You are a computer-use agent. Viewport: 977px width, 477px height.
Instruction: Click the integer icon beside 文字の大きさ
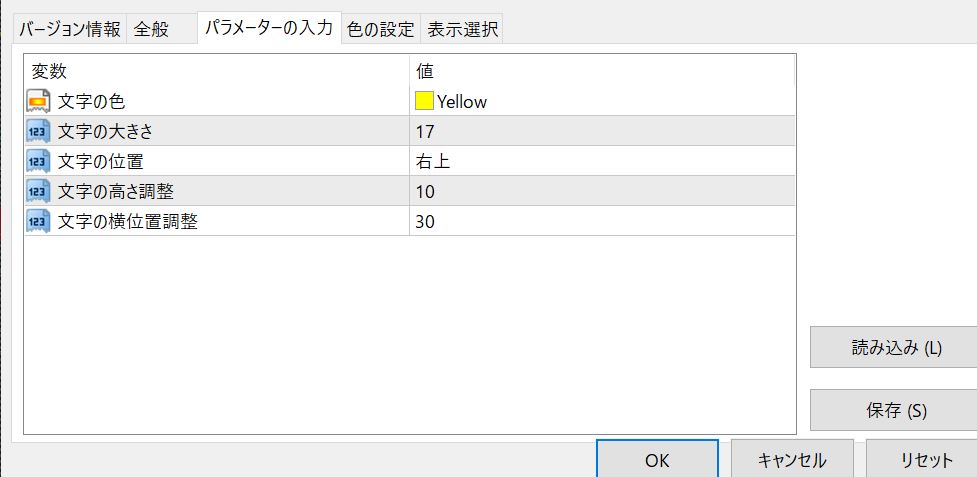click(x=38, y=131)
